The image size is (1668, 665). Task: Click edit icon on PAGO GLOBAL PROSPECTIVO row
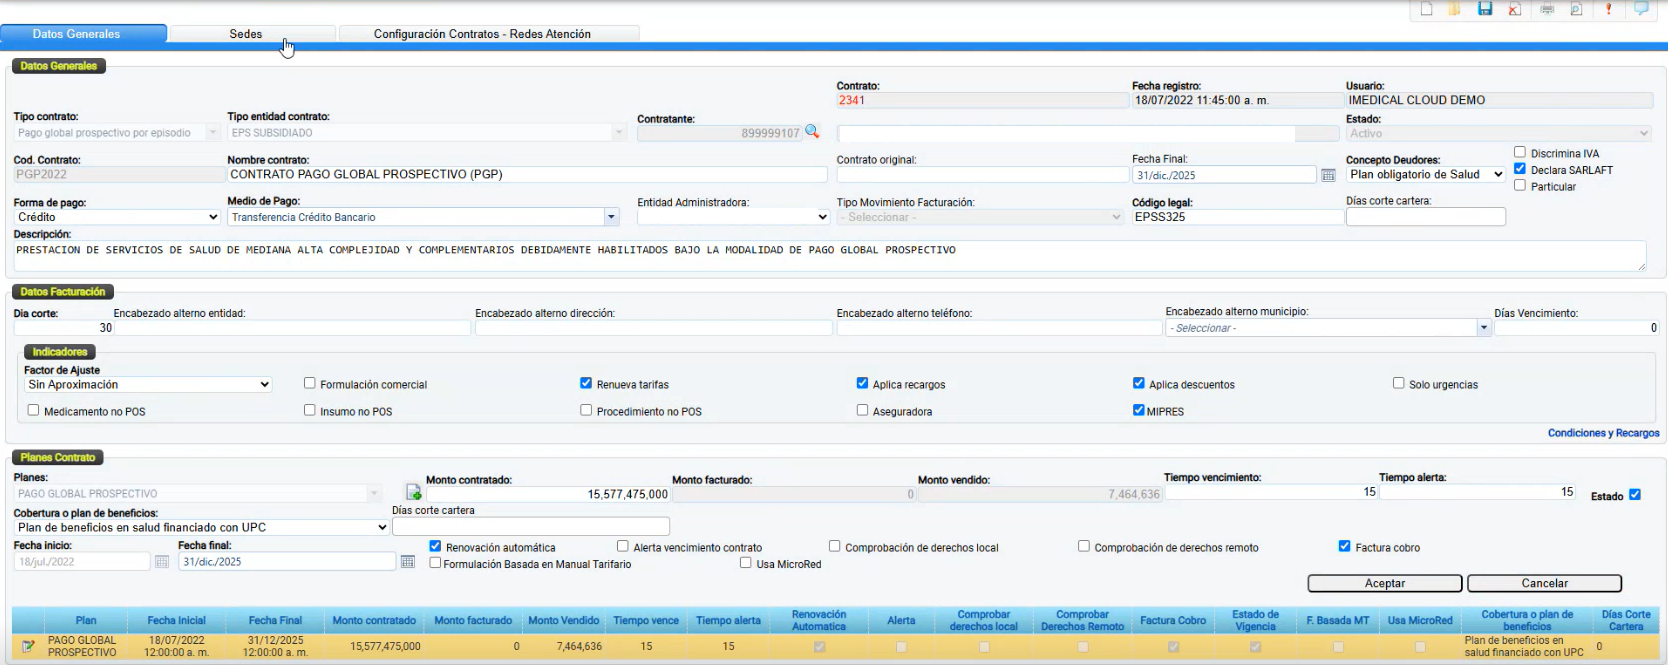(x=28, y=646)
